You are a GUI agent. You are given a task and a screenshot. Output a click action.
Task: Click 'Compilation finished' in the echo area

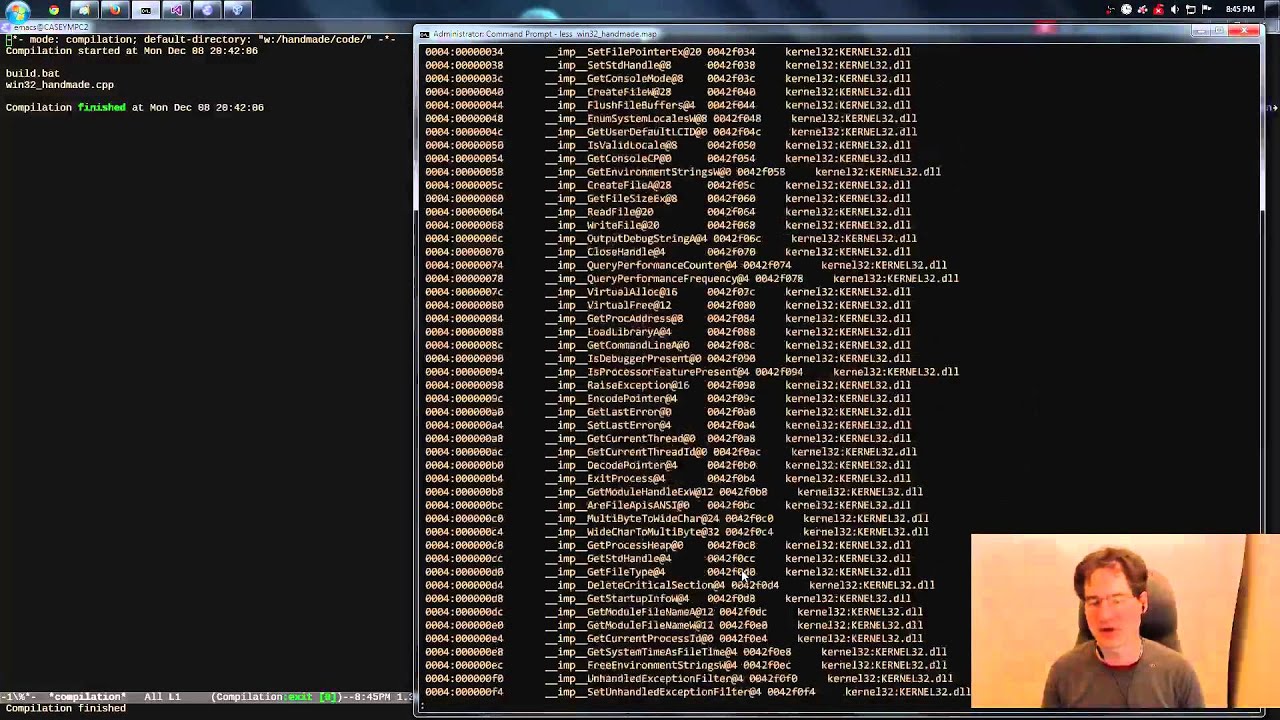click(x=65, y=708)
